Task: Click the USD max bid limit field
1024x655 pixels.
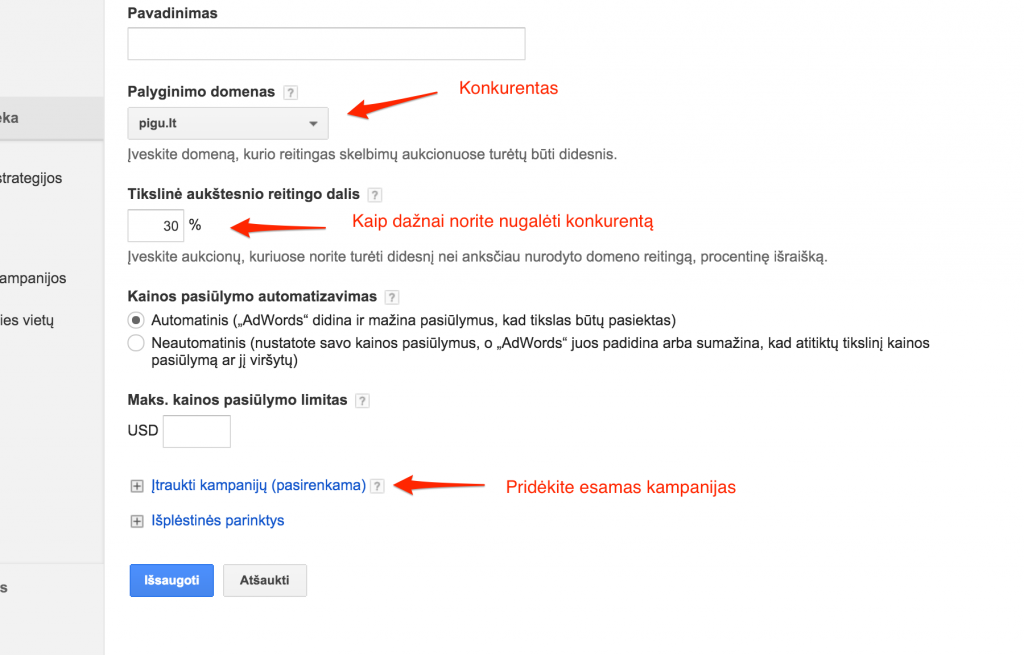Action: pyautogui.click(x=197, y=431)
